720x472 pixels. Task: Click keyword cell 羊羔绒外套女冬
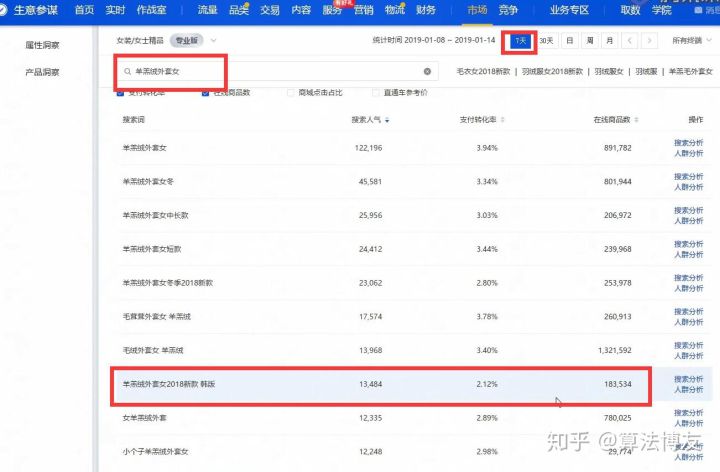[x=148, y=182]
